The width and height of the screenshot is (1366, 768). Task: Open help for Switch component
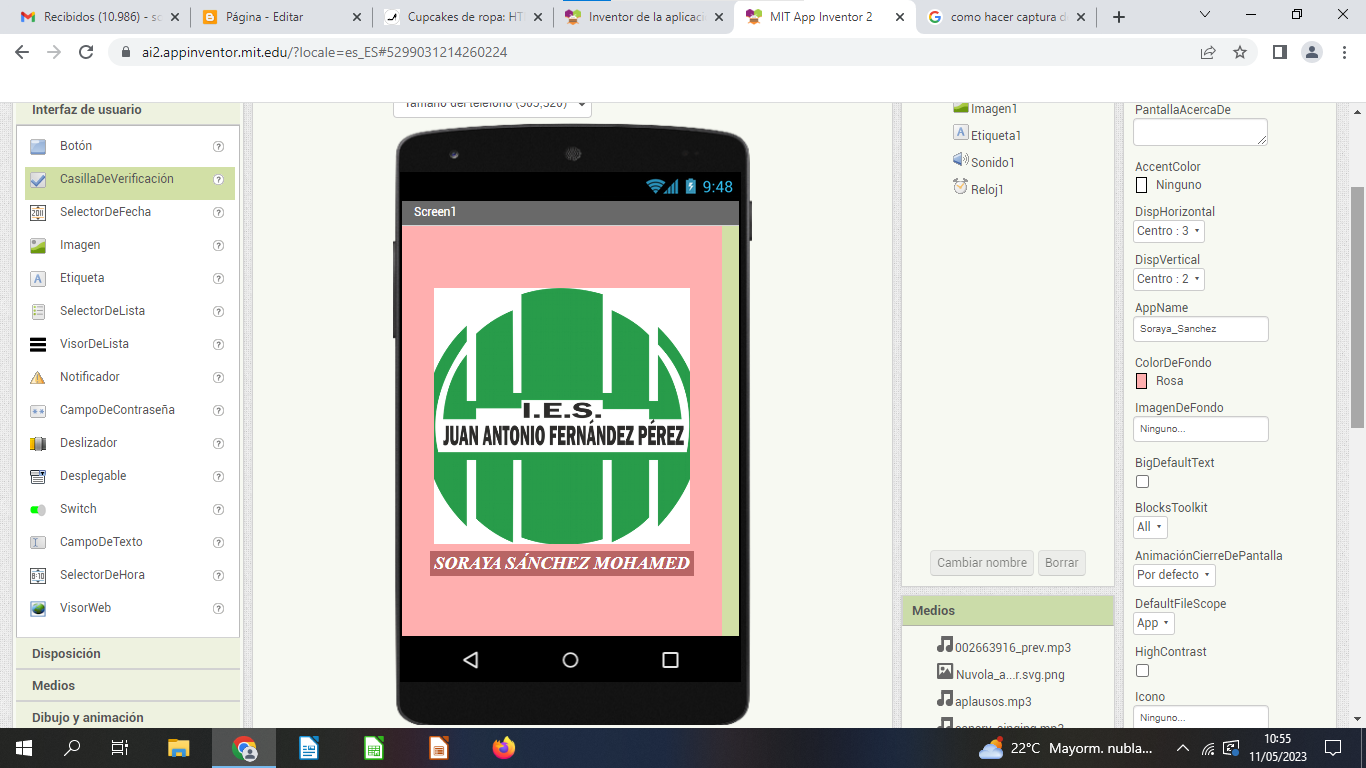pyautogui.click(x=218, y=509)
